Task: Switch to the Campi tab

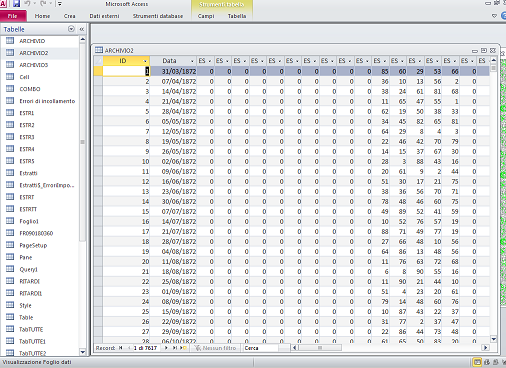Action: click(x=206, y=16)
